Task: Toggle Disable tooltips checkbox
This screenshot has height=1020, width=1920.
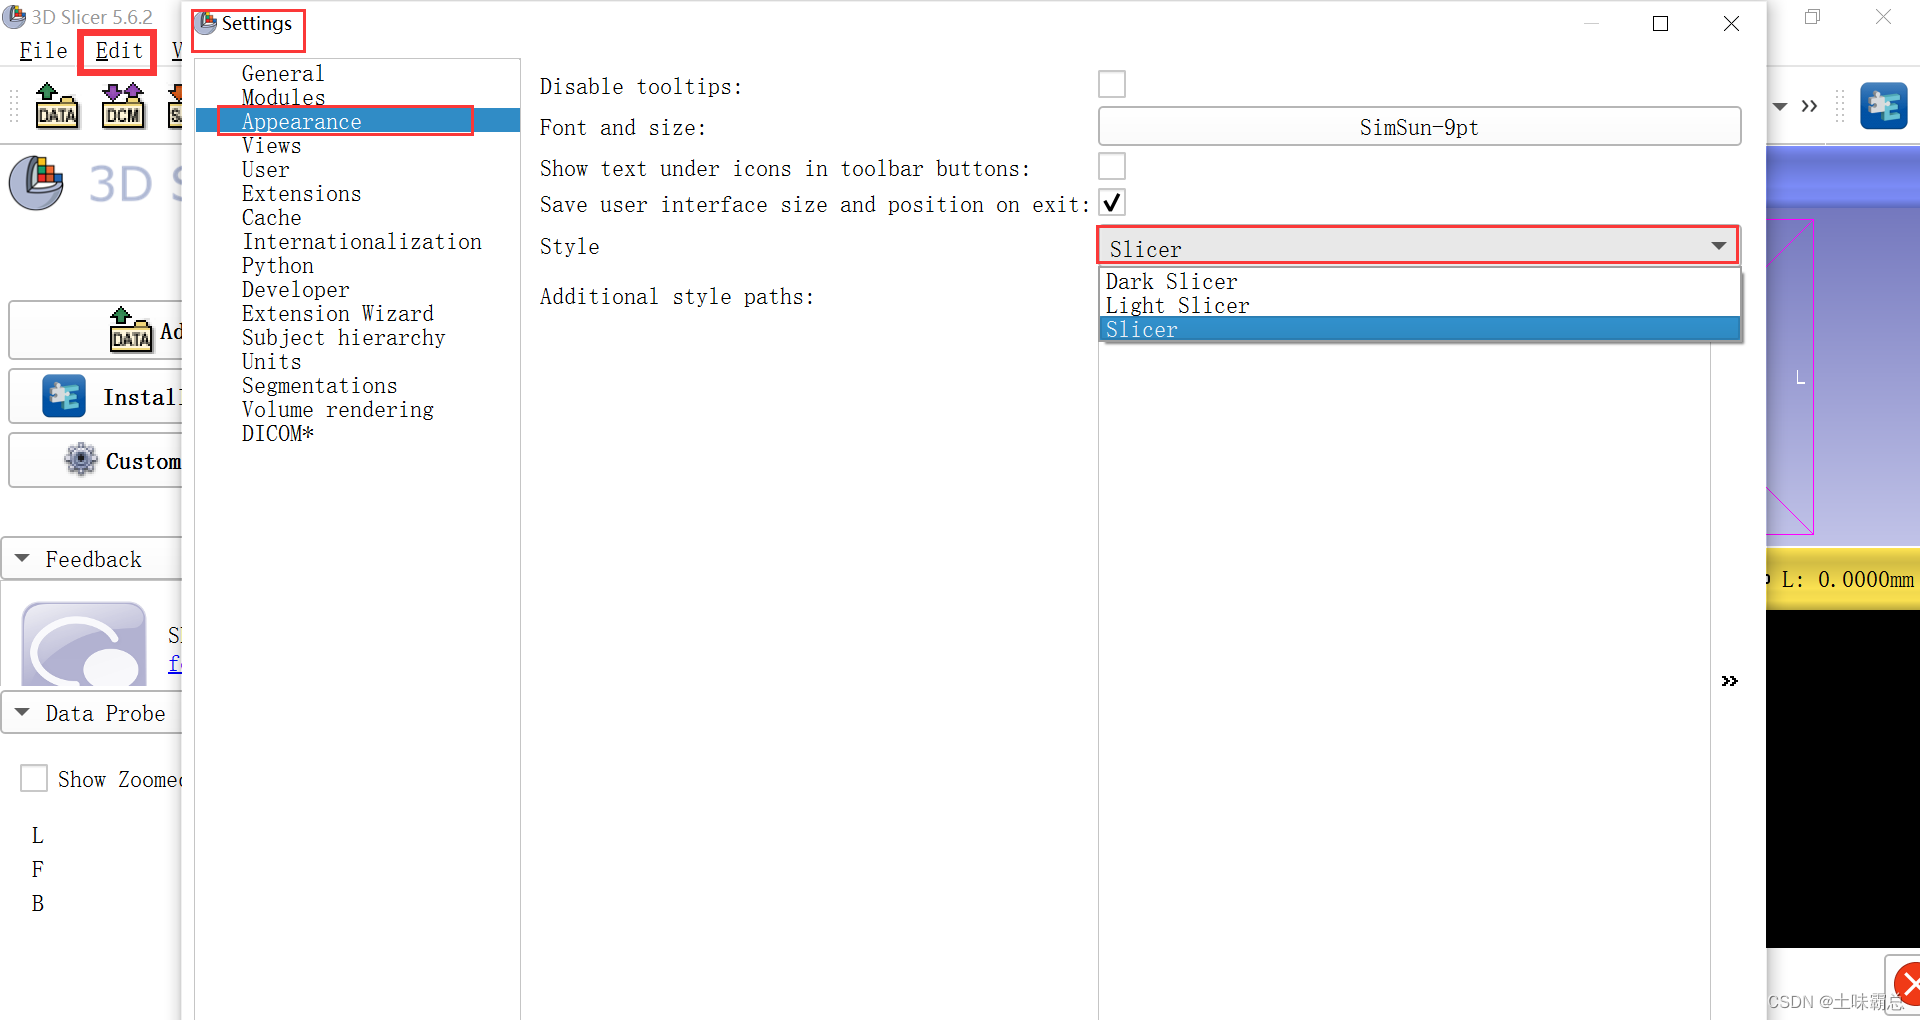Action: coord(1112,85)
